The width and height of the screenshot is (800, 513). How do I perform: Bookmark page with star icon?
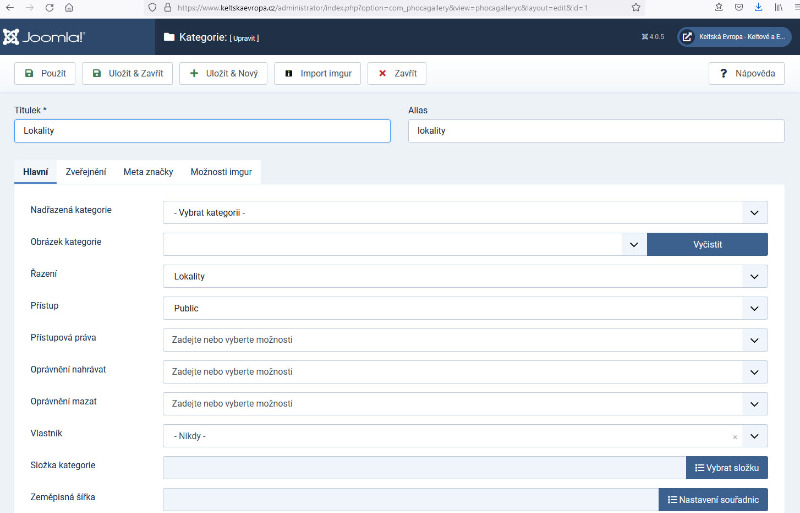click(x=637, y=7)
